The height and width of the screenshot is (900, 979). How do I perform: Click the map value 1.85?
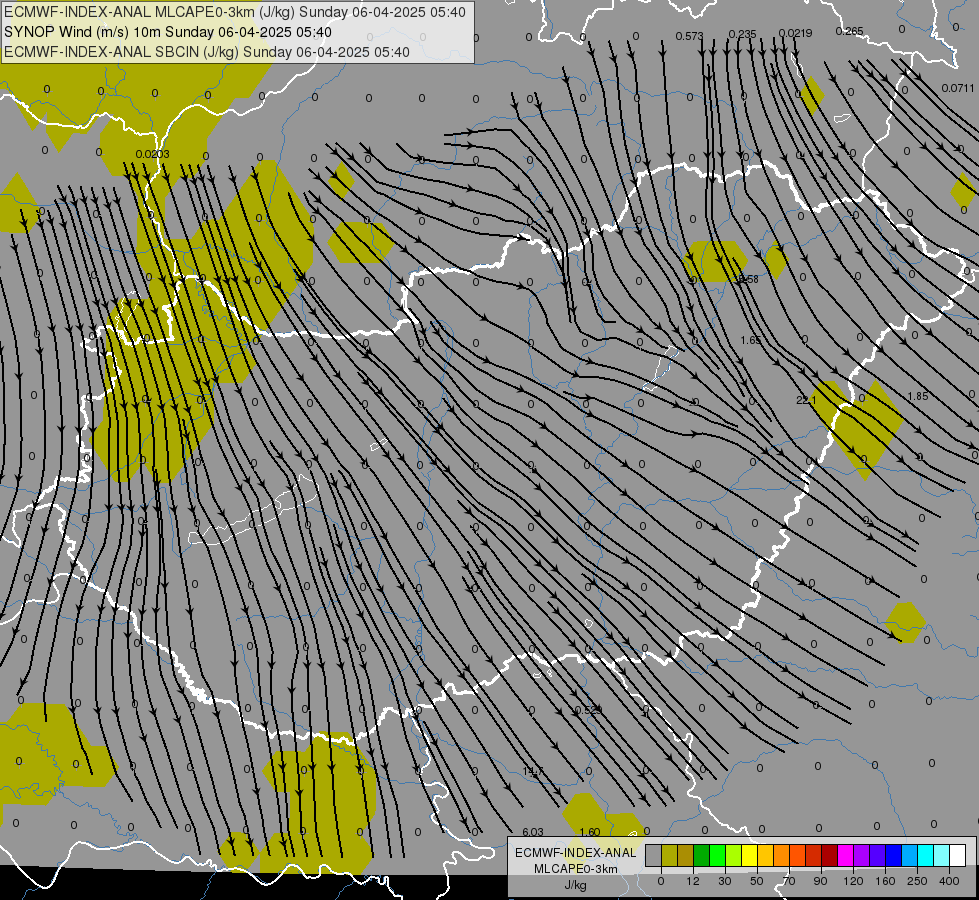[x=918, y=397]
